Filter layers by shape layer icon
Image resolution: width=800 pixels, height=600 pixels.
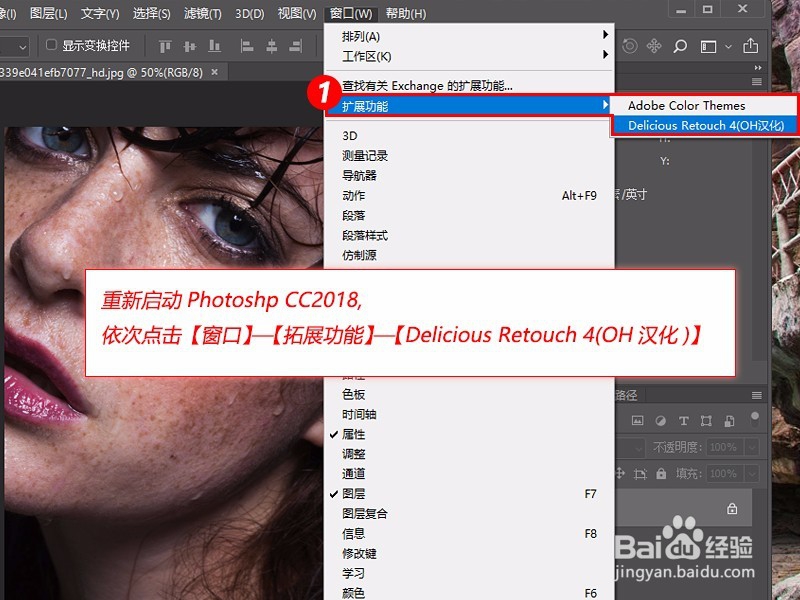(x=706, y=420)
